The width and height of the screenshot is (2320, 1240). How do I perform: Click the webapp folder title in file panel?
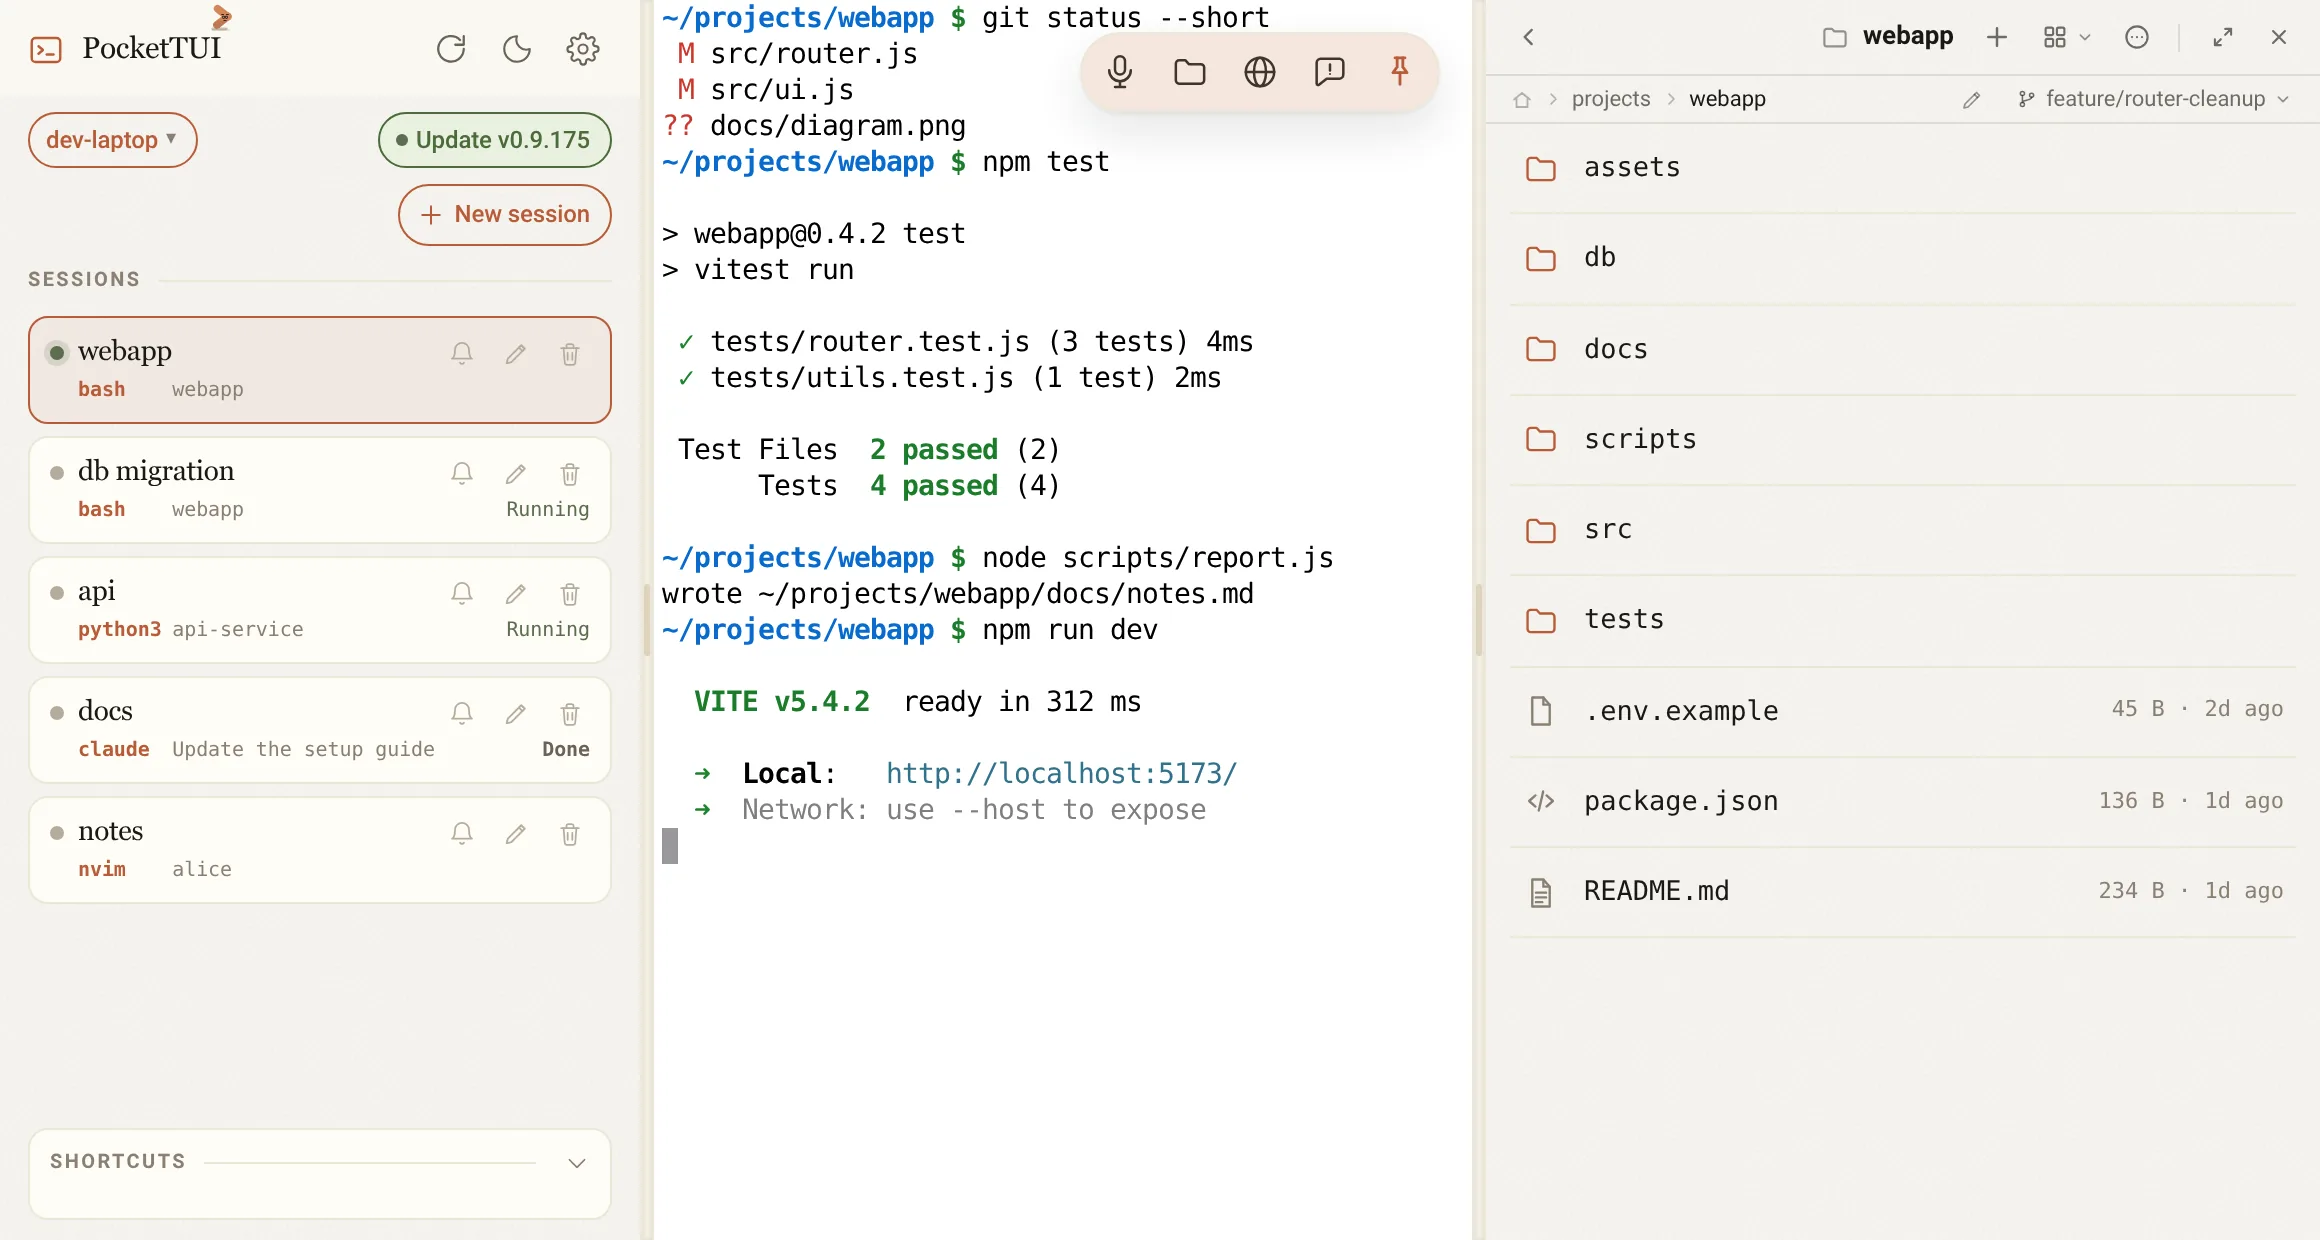click(x=1888, y=37)
